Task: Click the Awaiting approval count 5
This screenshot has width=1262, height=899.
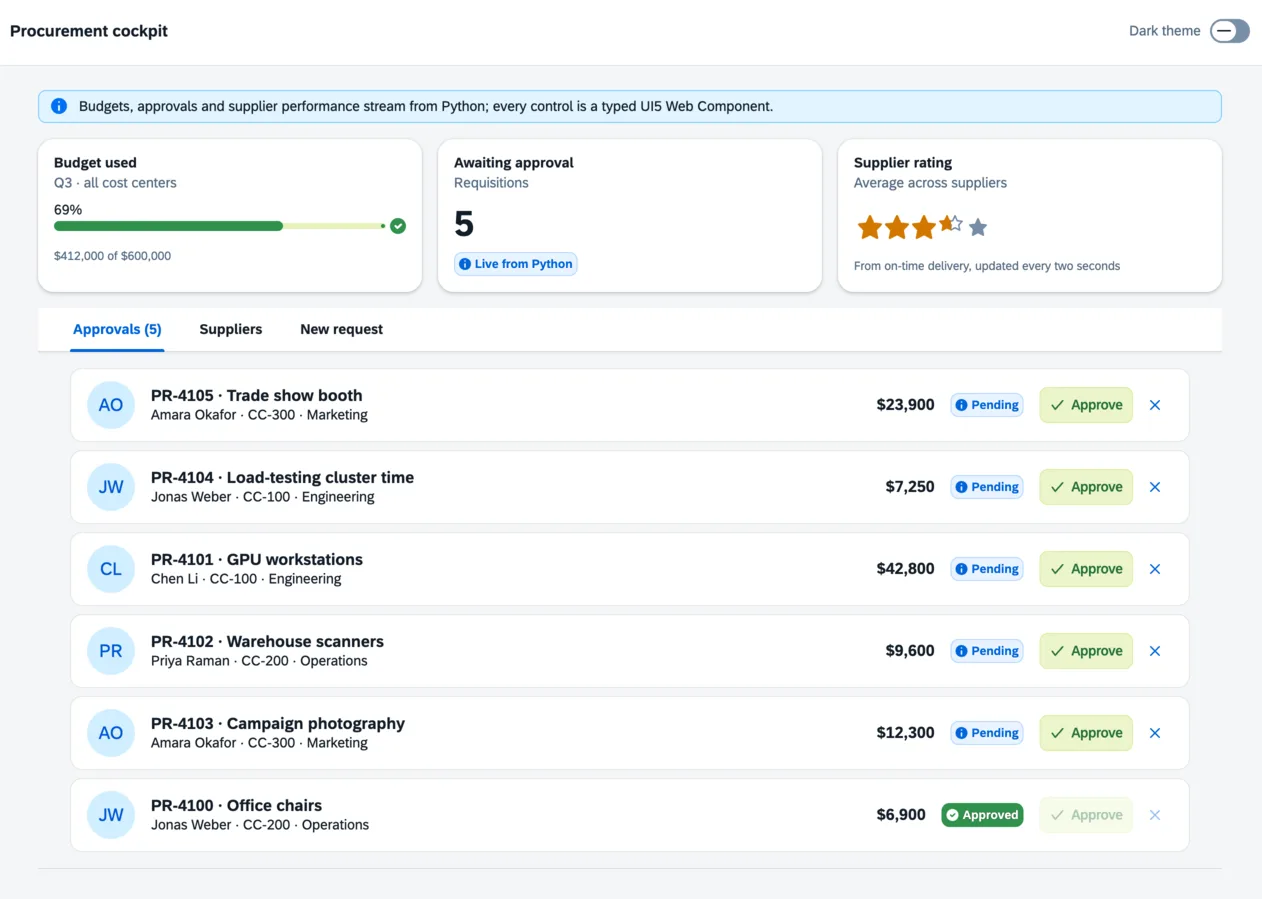Action: 464,224
